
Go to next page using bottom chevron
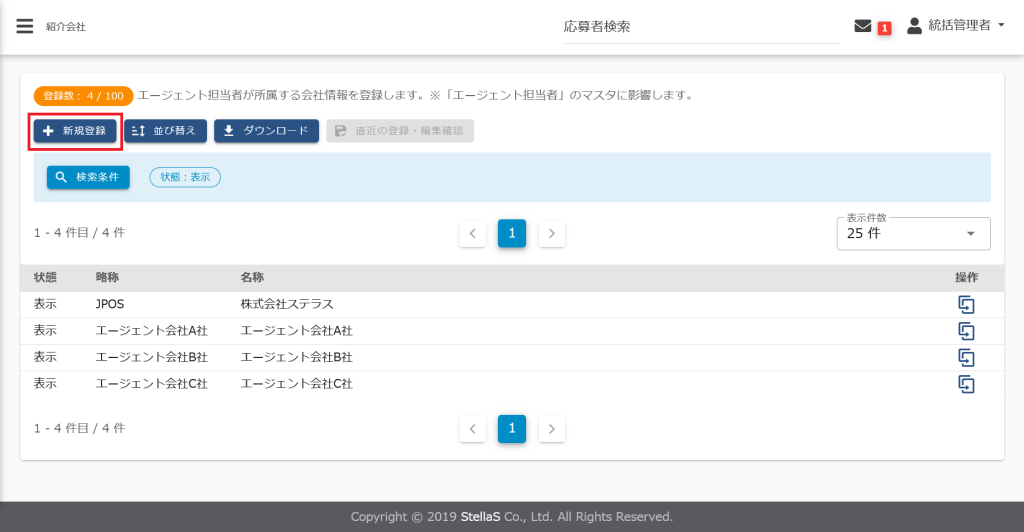click(x=552, y=428)
